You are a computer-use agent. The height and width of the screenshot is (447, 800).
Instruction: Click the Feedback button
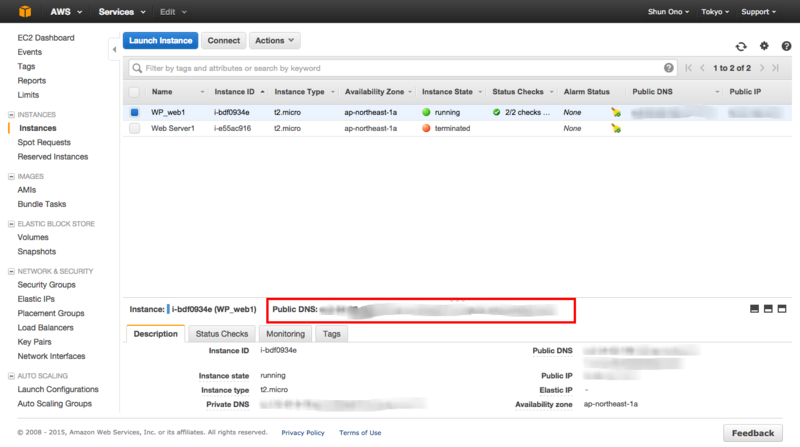pyautogui.click(x=753, y=433)
